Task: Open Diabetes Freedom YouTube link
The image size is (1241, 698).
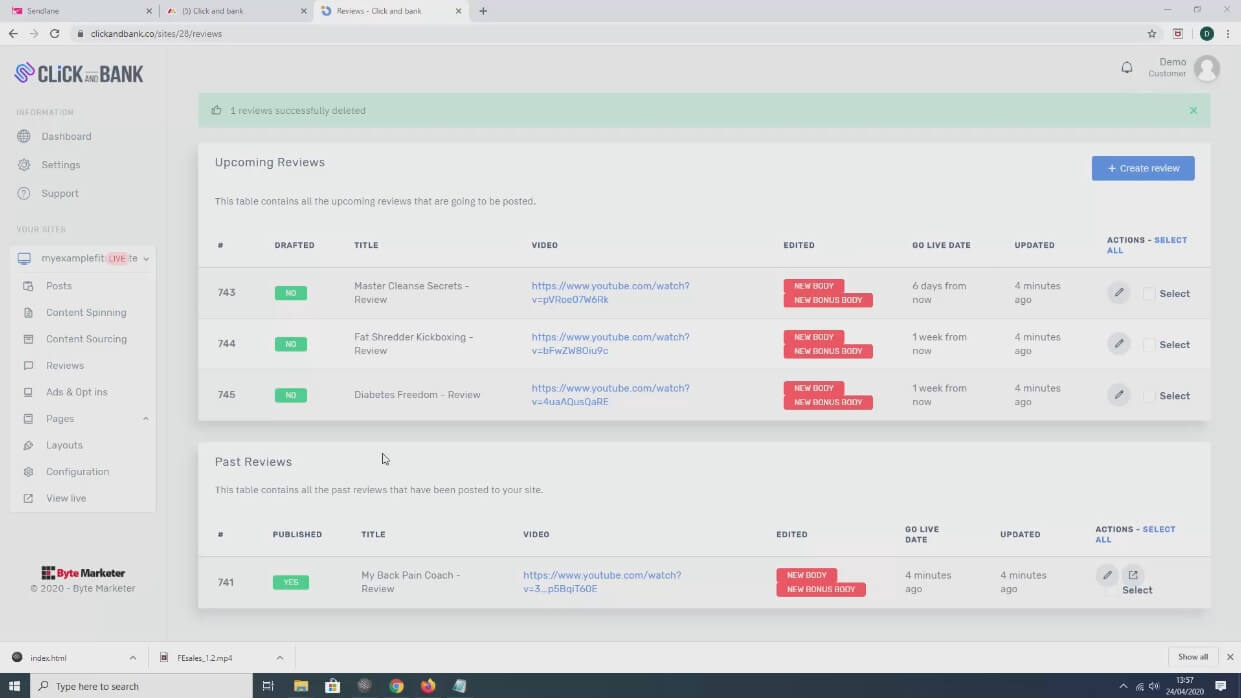Action: coord(610,395)
